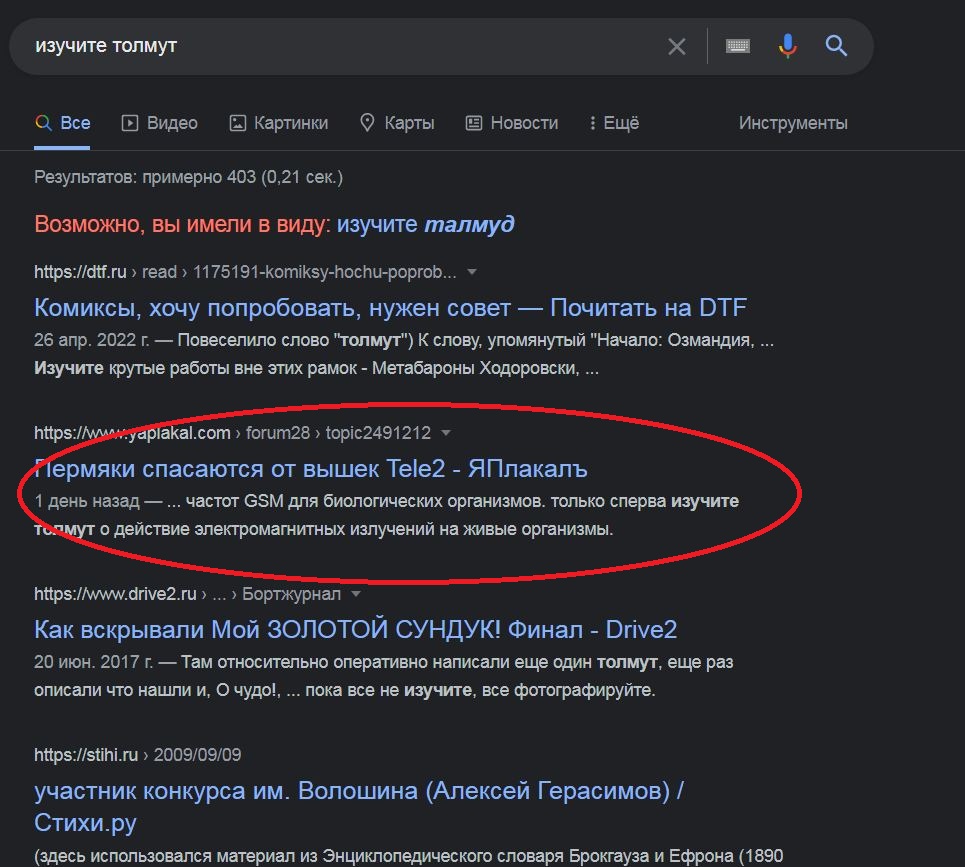Click into the search input field
965x867 pixels.
[x=340, y=46]
